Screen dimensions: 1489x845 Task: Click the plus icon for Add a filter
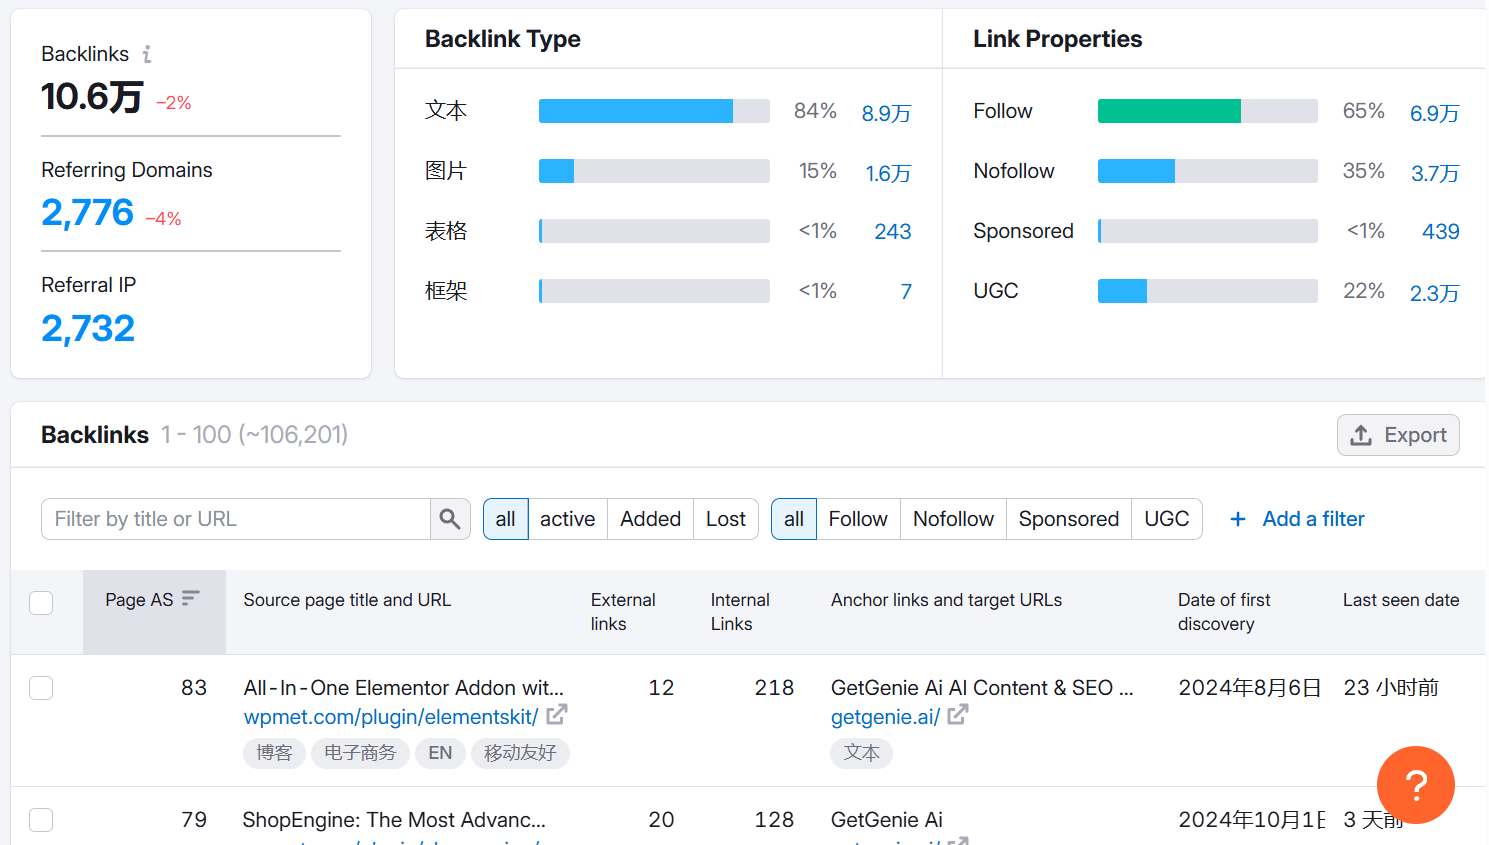coord(1238,519)
